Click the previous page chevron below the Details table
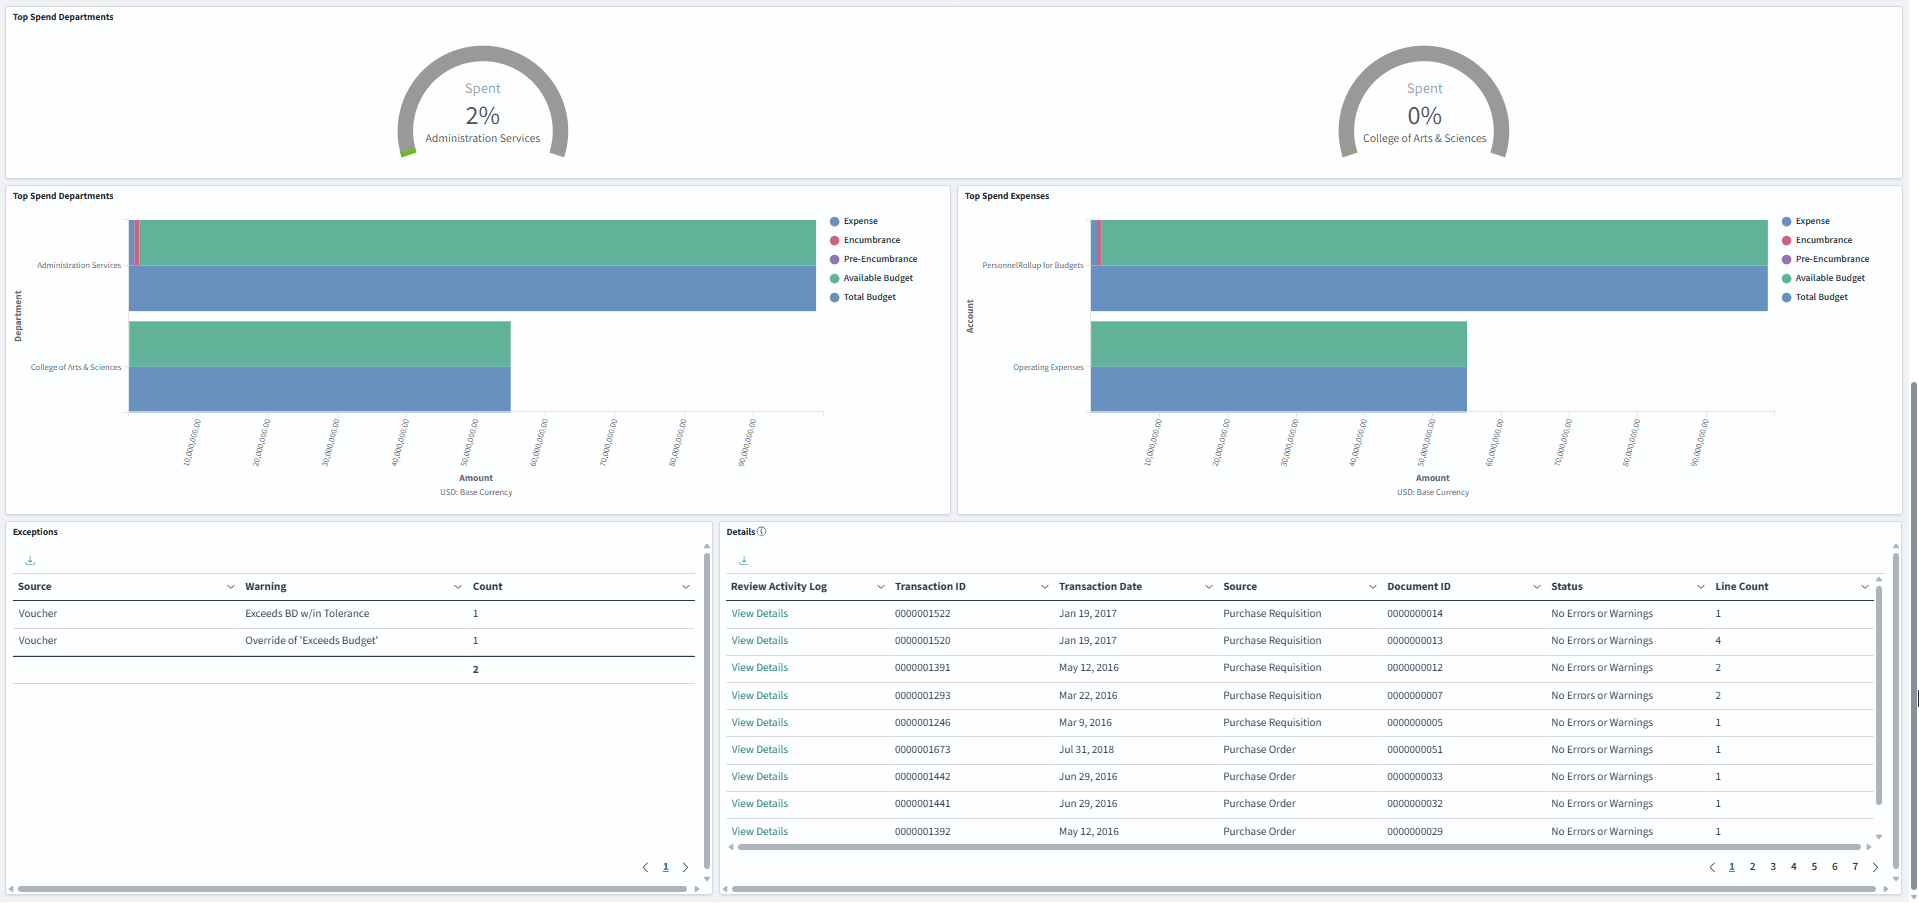 coord(1711,867)
